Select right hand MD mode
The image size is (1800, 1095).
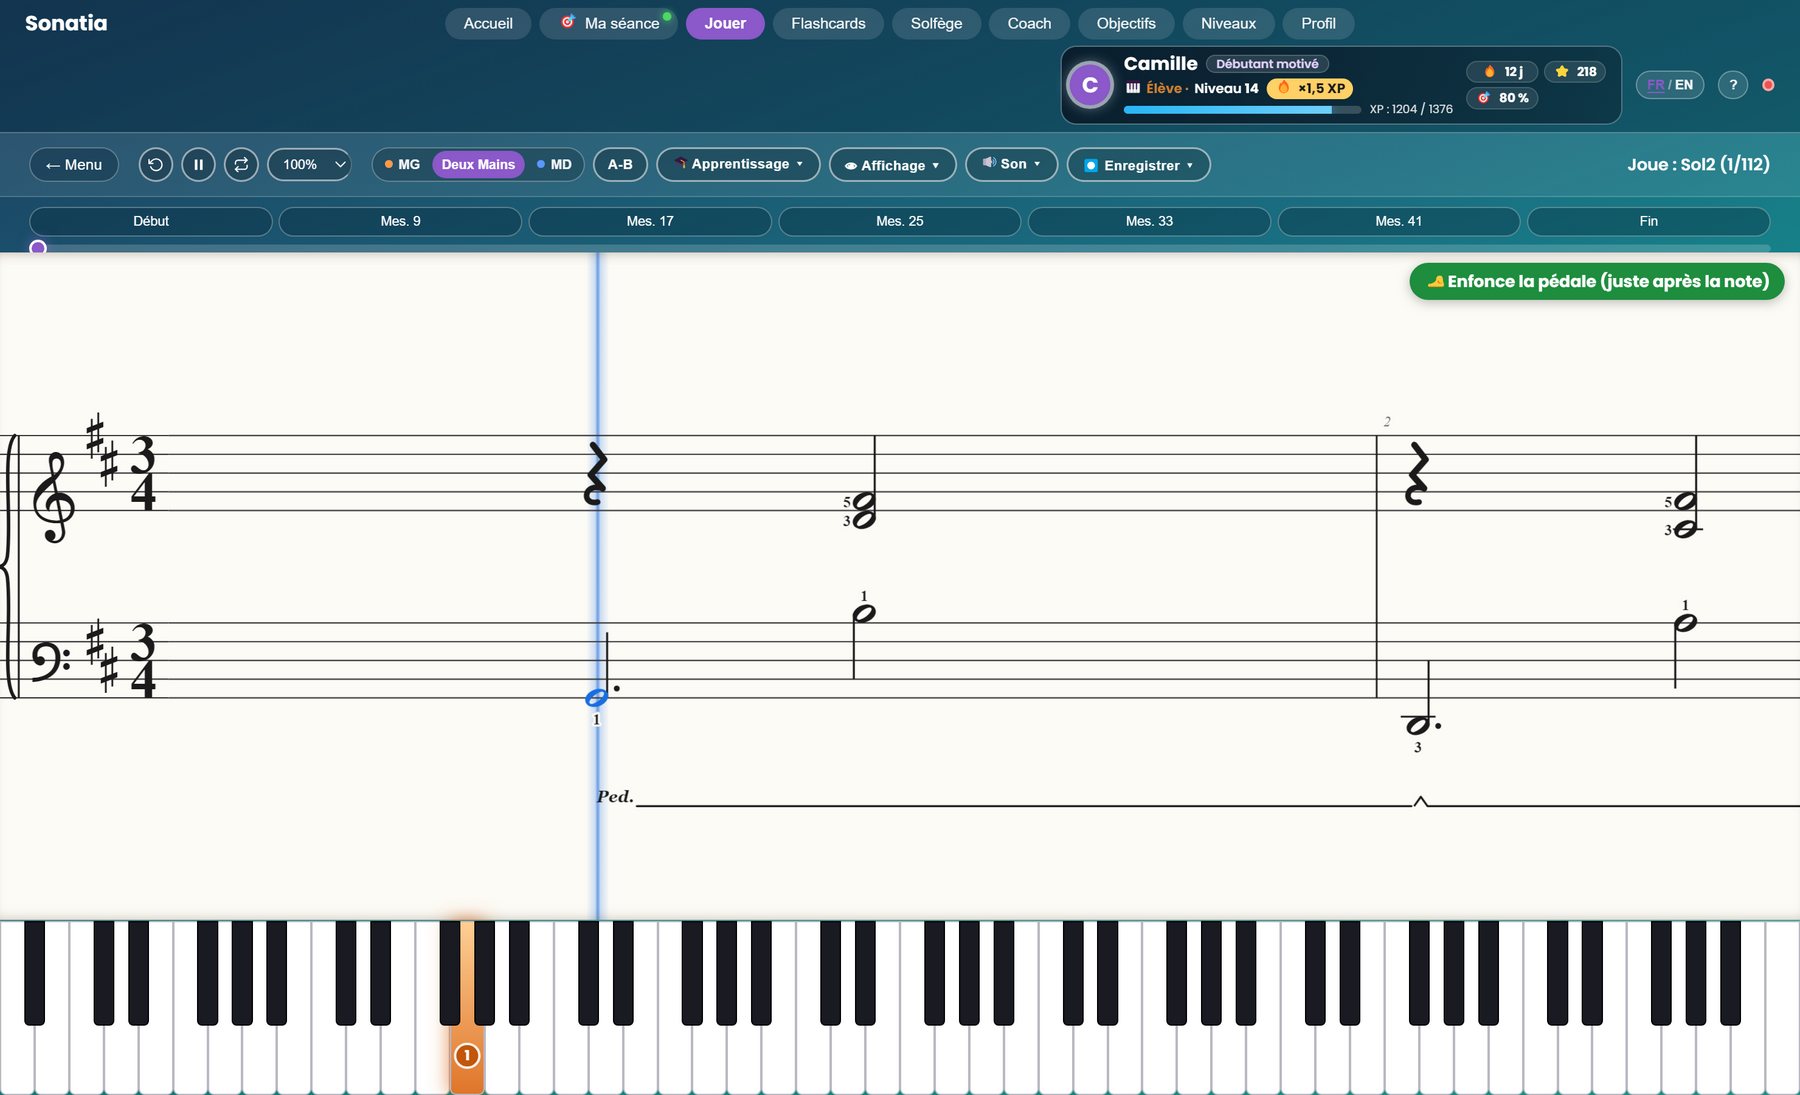pos(554,164)
